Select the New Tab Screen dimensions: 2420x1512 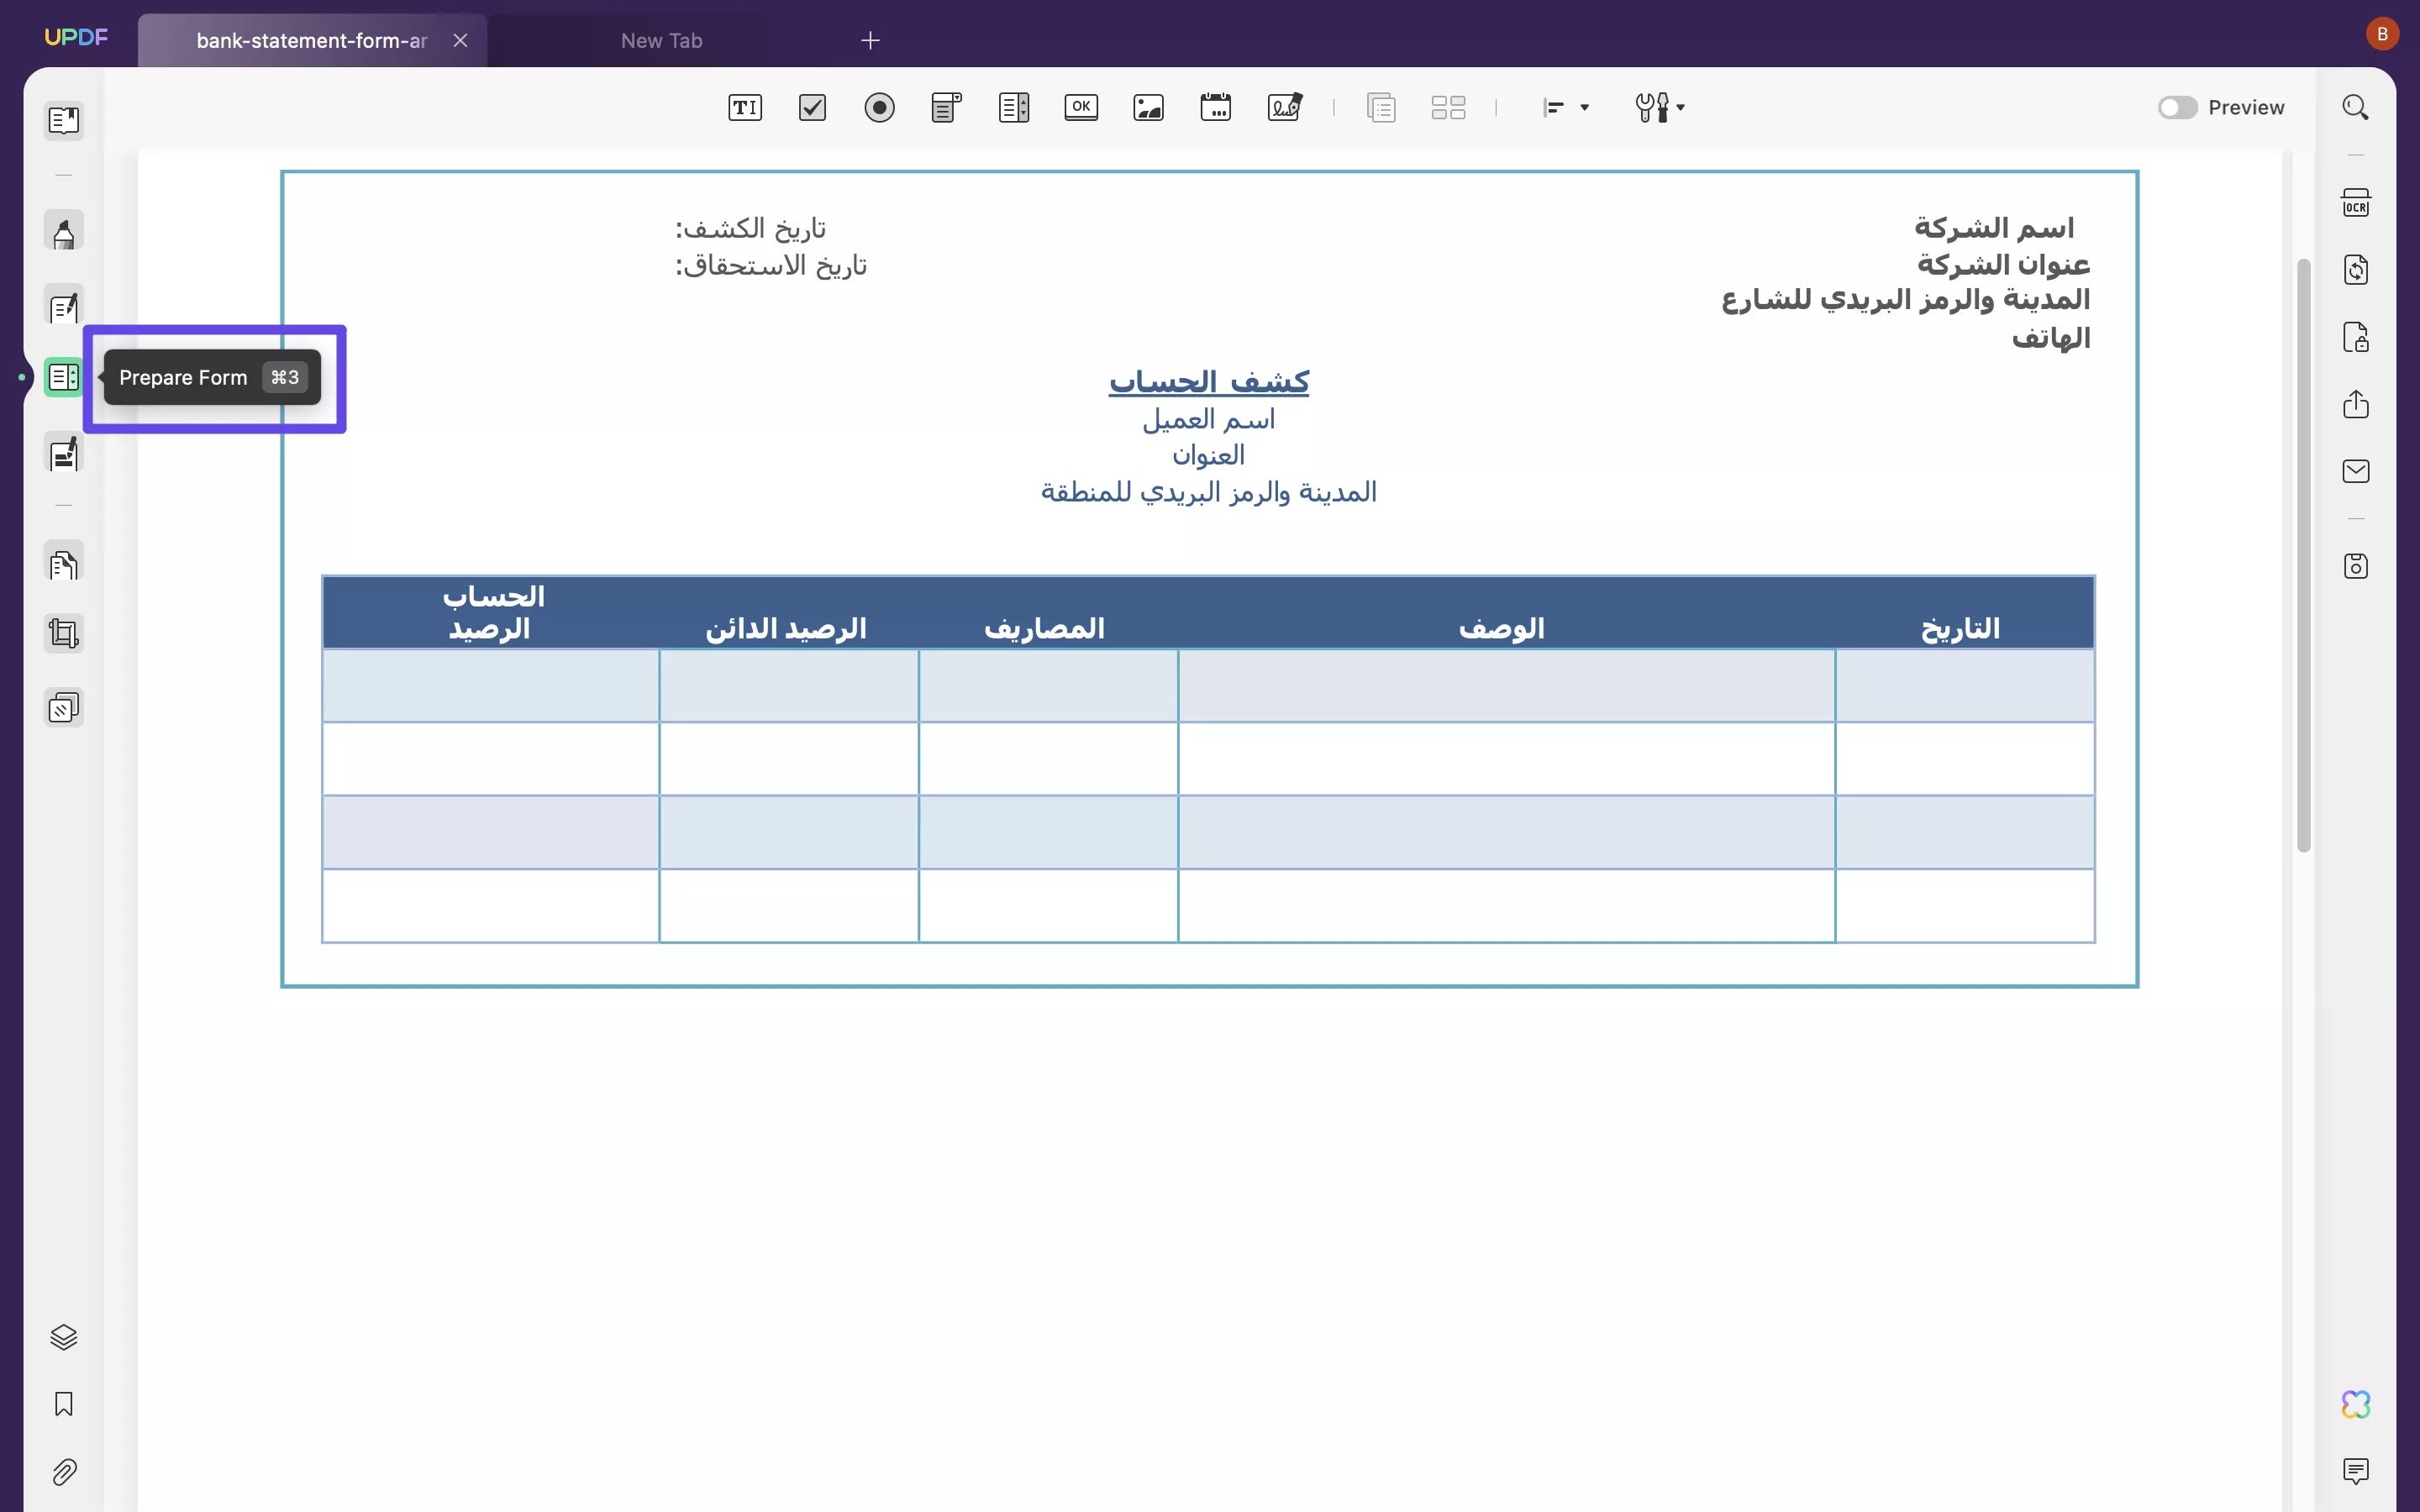point(662,40)
